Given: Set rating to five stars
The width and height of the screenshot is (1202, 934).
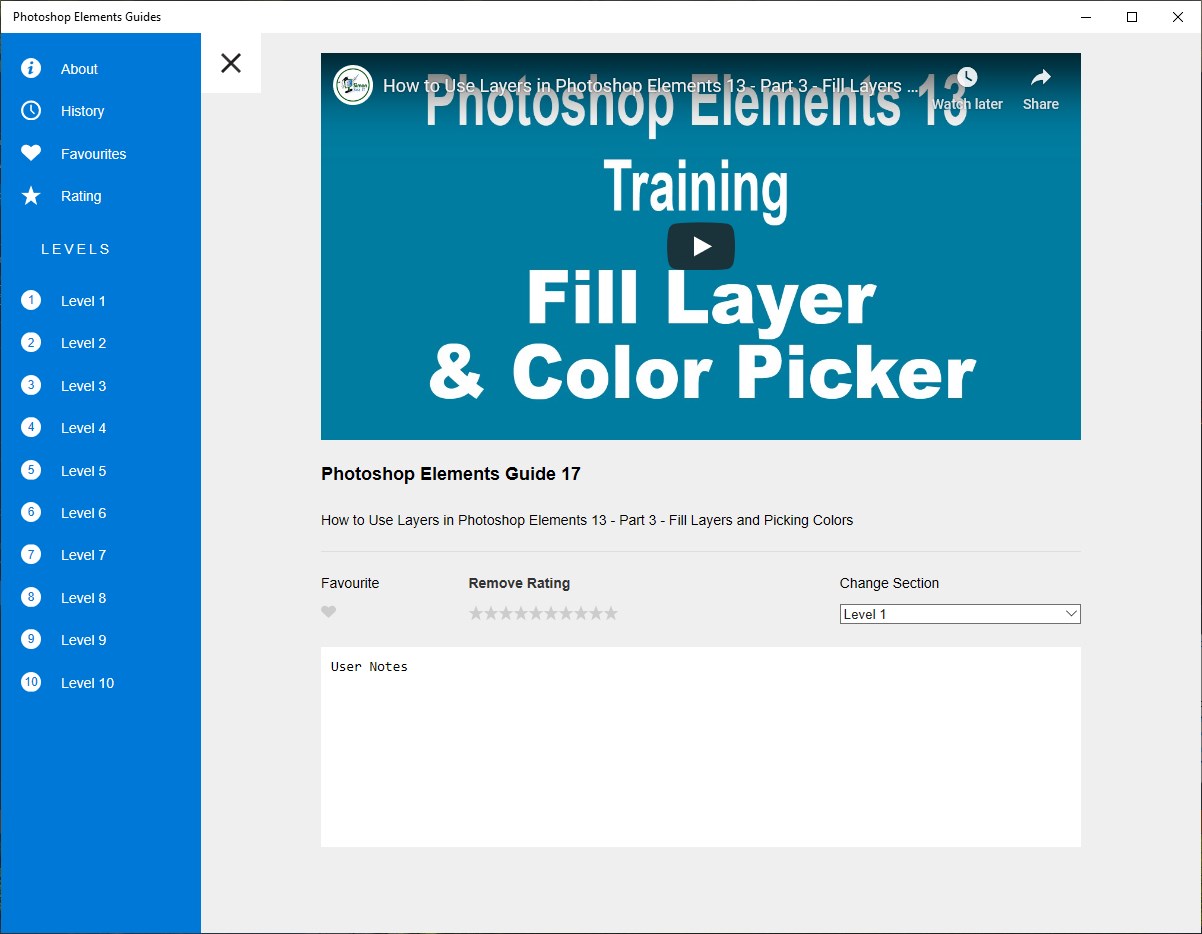Looking at the screenshot, I should (536, 613).
